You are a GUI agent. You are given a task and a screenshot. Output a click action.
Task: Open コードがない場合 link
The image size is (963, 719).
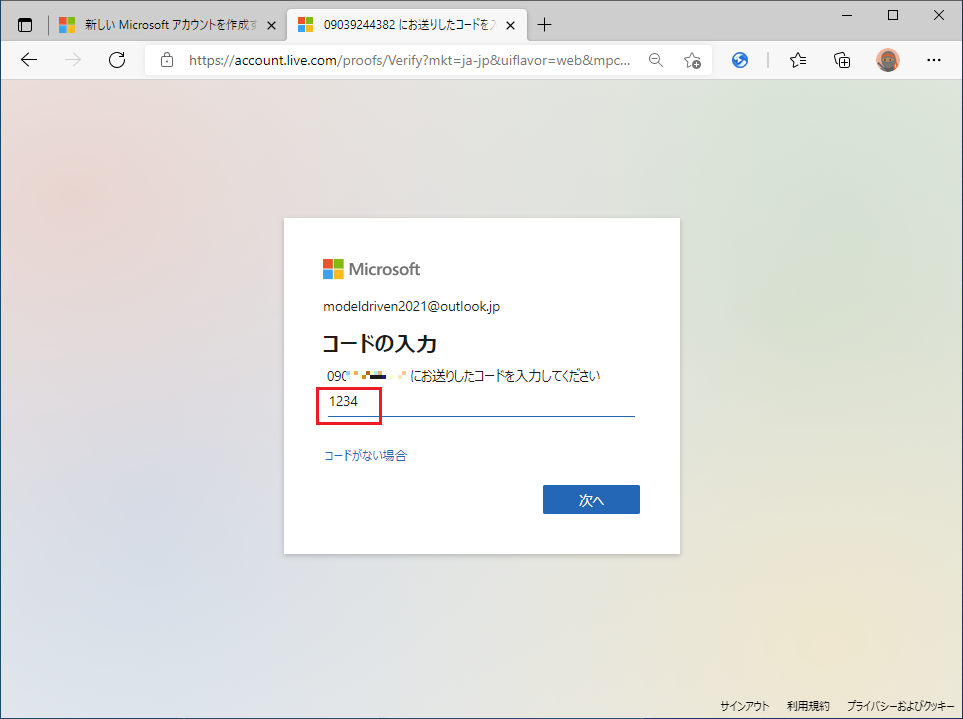click(365, 456)
